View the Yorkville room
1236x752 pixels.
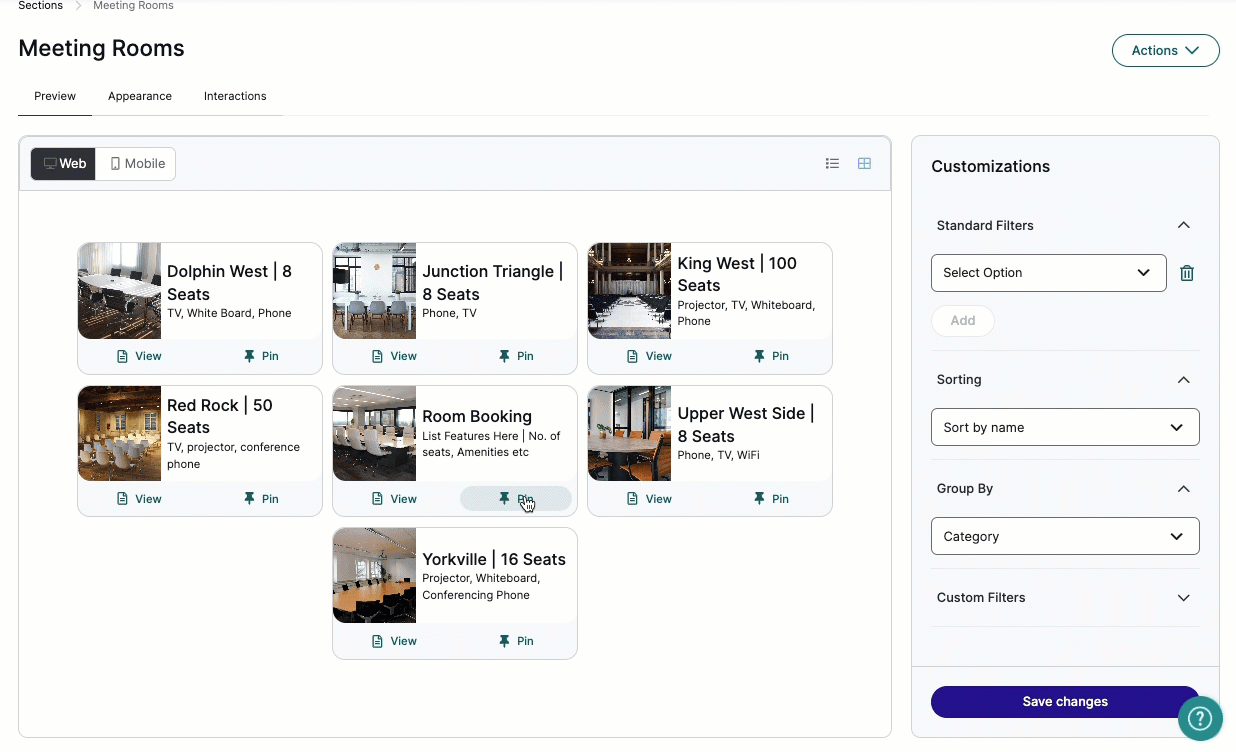pyautogui.click(x=394, y=641)
